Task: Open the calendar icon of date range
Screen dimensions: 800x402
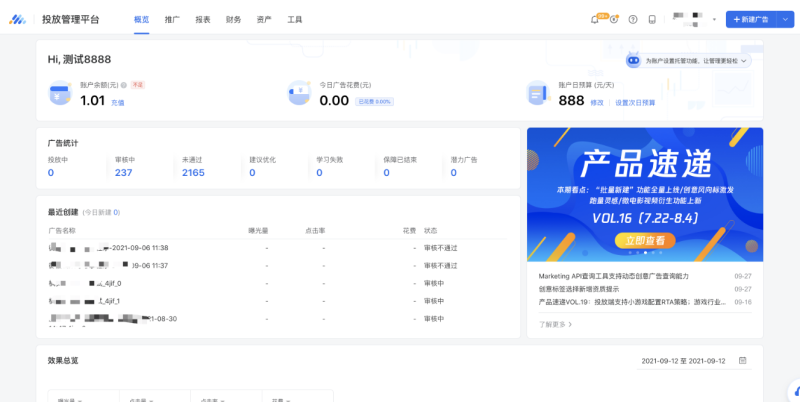Action: (x=743, y=361)
